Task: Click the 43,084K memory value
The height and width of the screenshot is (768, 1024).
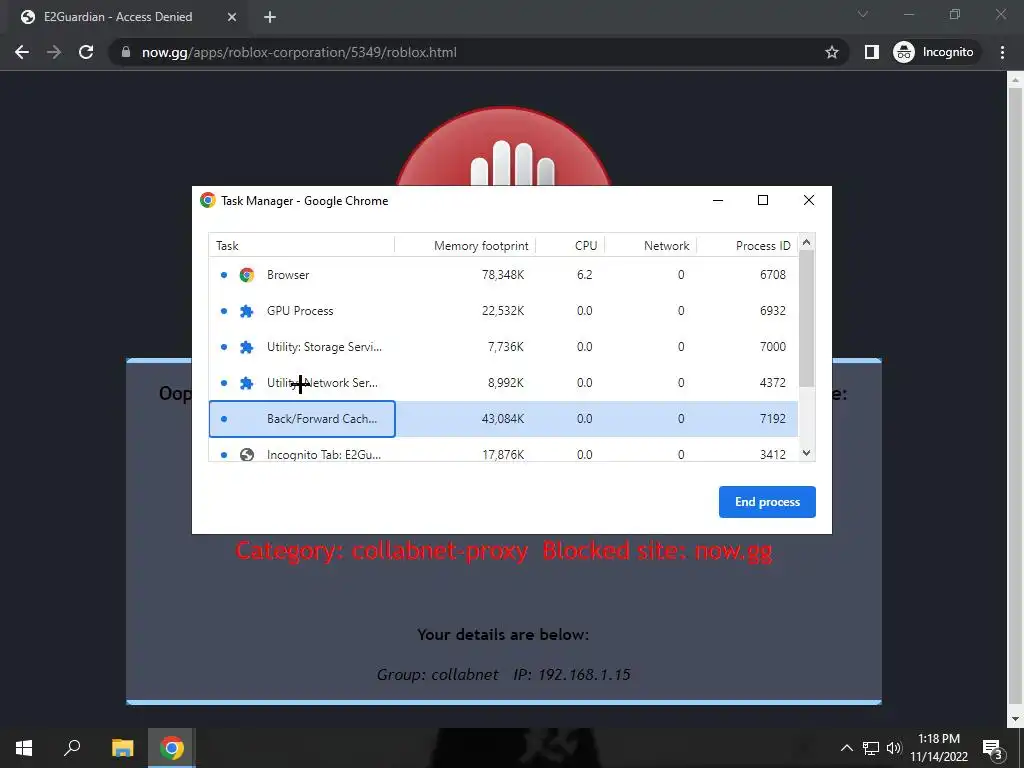Action: [x=503, y=419]
